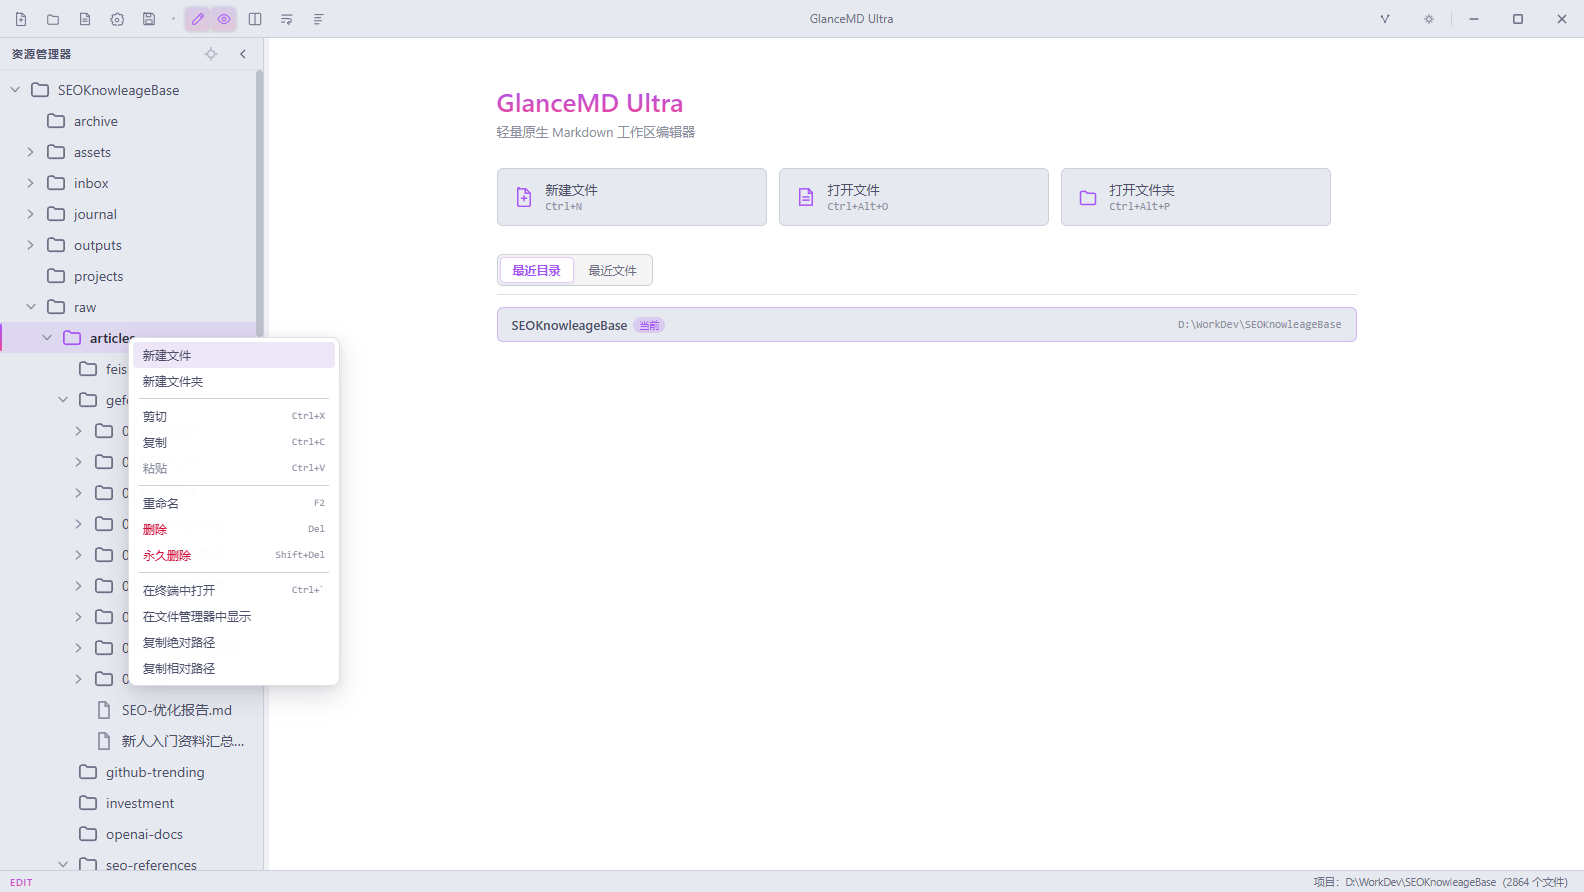Image resolution: width=1584 pixels, height=892 pixels.
Task: Open the SEOKnowleageBase entry in the recent list
Action: pos(927,325)
